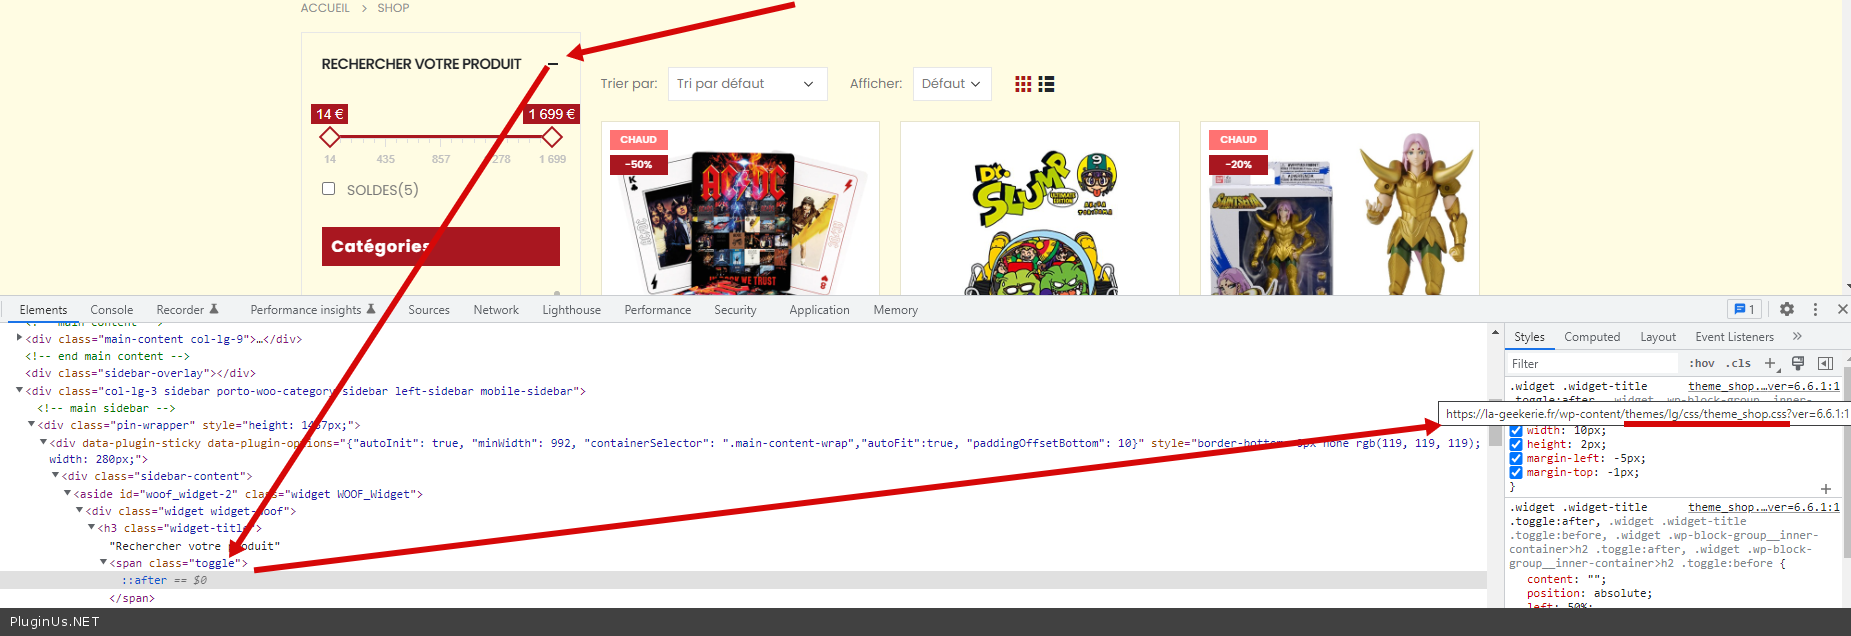Check the SOLDES(5) filter checkbox
The image size is (1851, 636).
(328, 189)
